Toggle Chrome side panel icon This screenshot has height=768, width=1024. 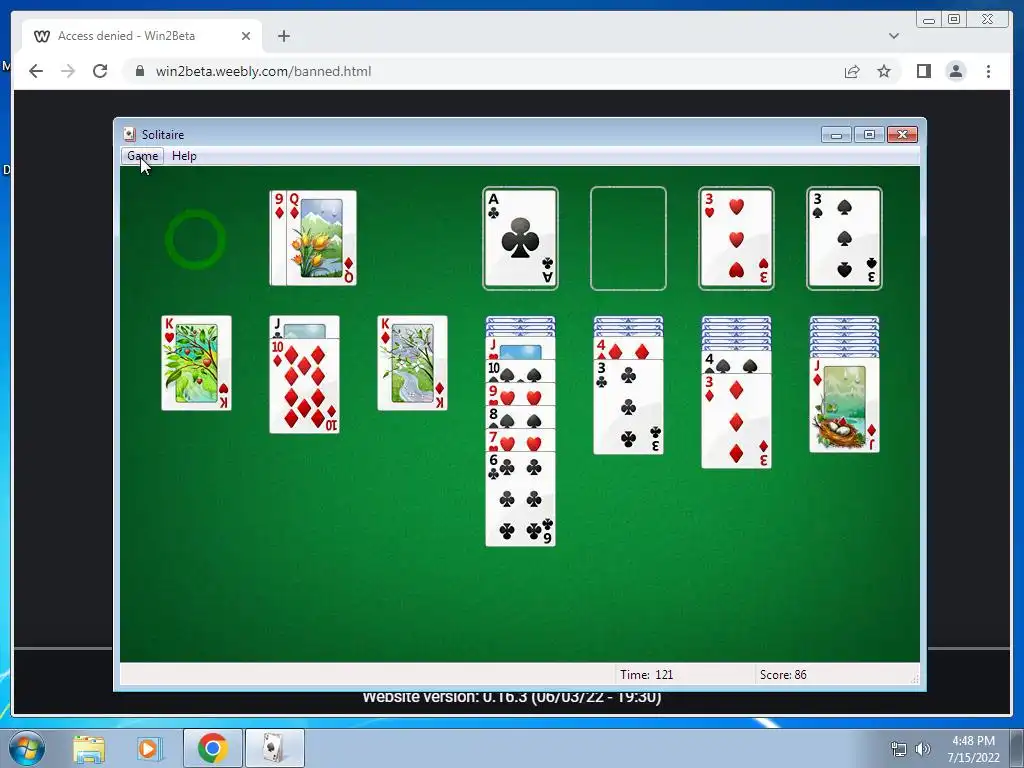[923, 71]
